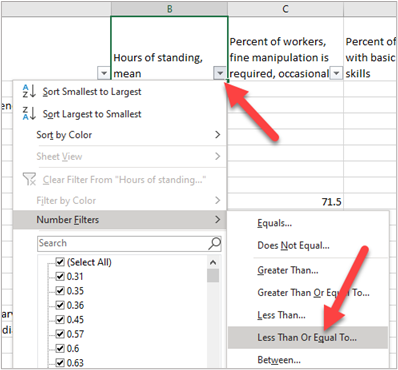Open filter dropdown for Percent of workers column C
Image resolution: width=398 pixels, height=370 pixels.
point(337,73)
